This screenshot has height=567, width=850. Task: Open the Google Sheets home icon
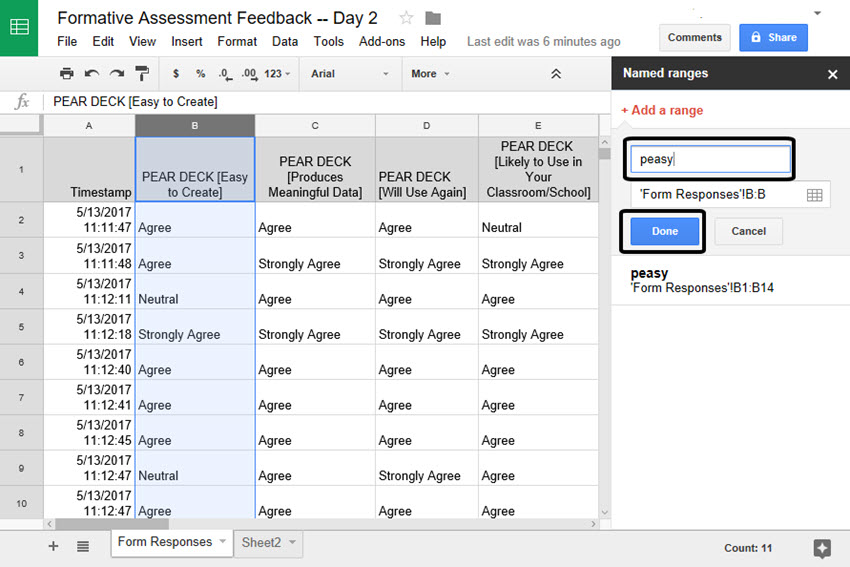(19, 27)
